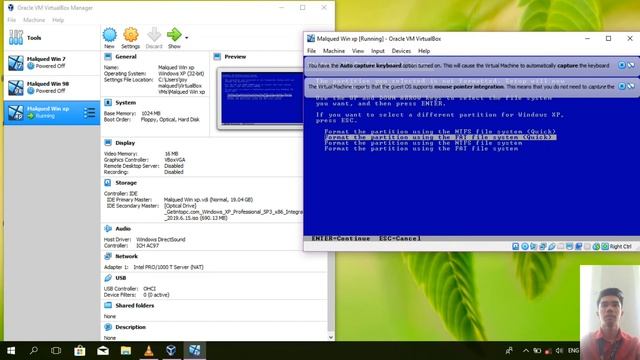Open the Storage section heading link
Image resolution: width=640 pixels, height=360 pixels.
(126, 183)
